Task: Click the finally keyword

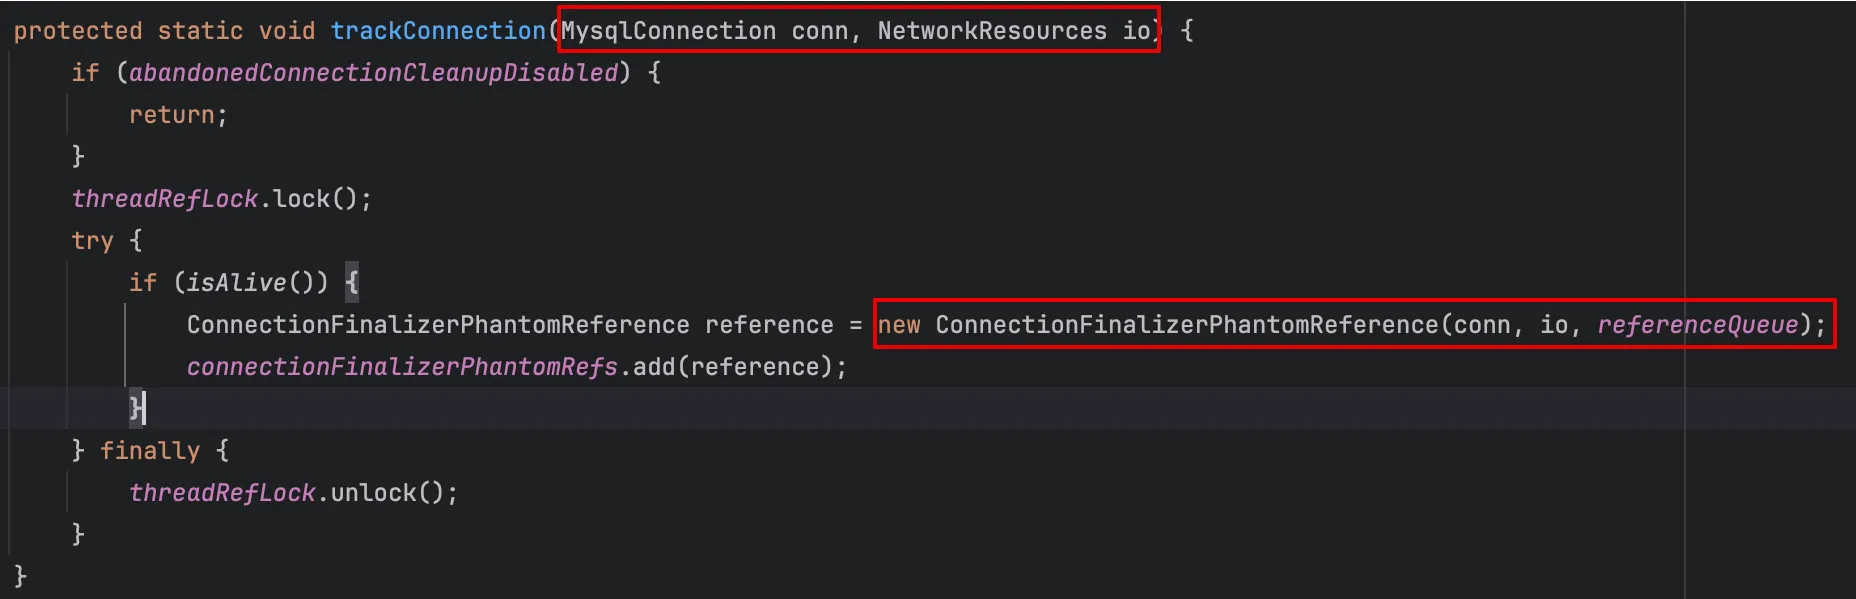Action: click(x=150, y=451)
